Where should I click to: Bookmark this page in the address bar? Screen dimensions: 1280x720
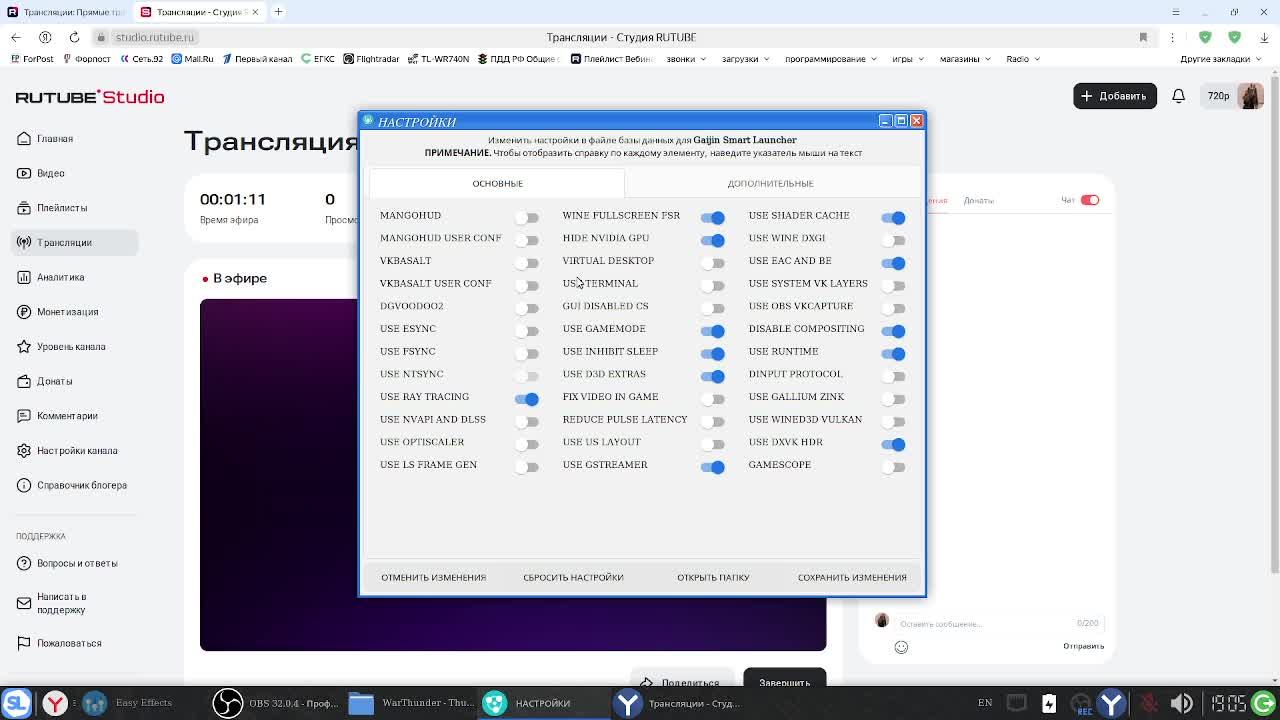click(x=1143, y=37)
